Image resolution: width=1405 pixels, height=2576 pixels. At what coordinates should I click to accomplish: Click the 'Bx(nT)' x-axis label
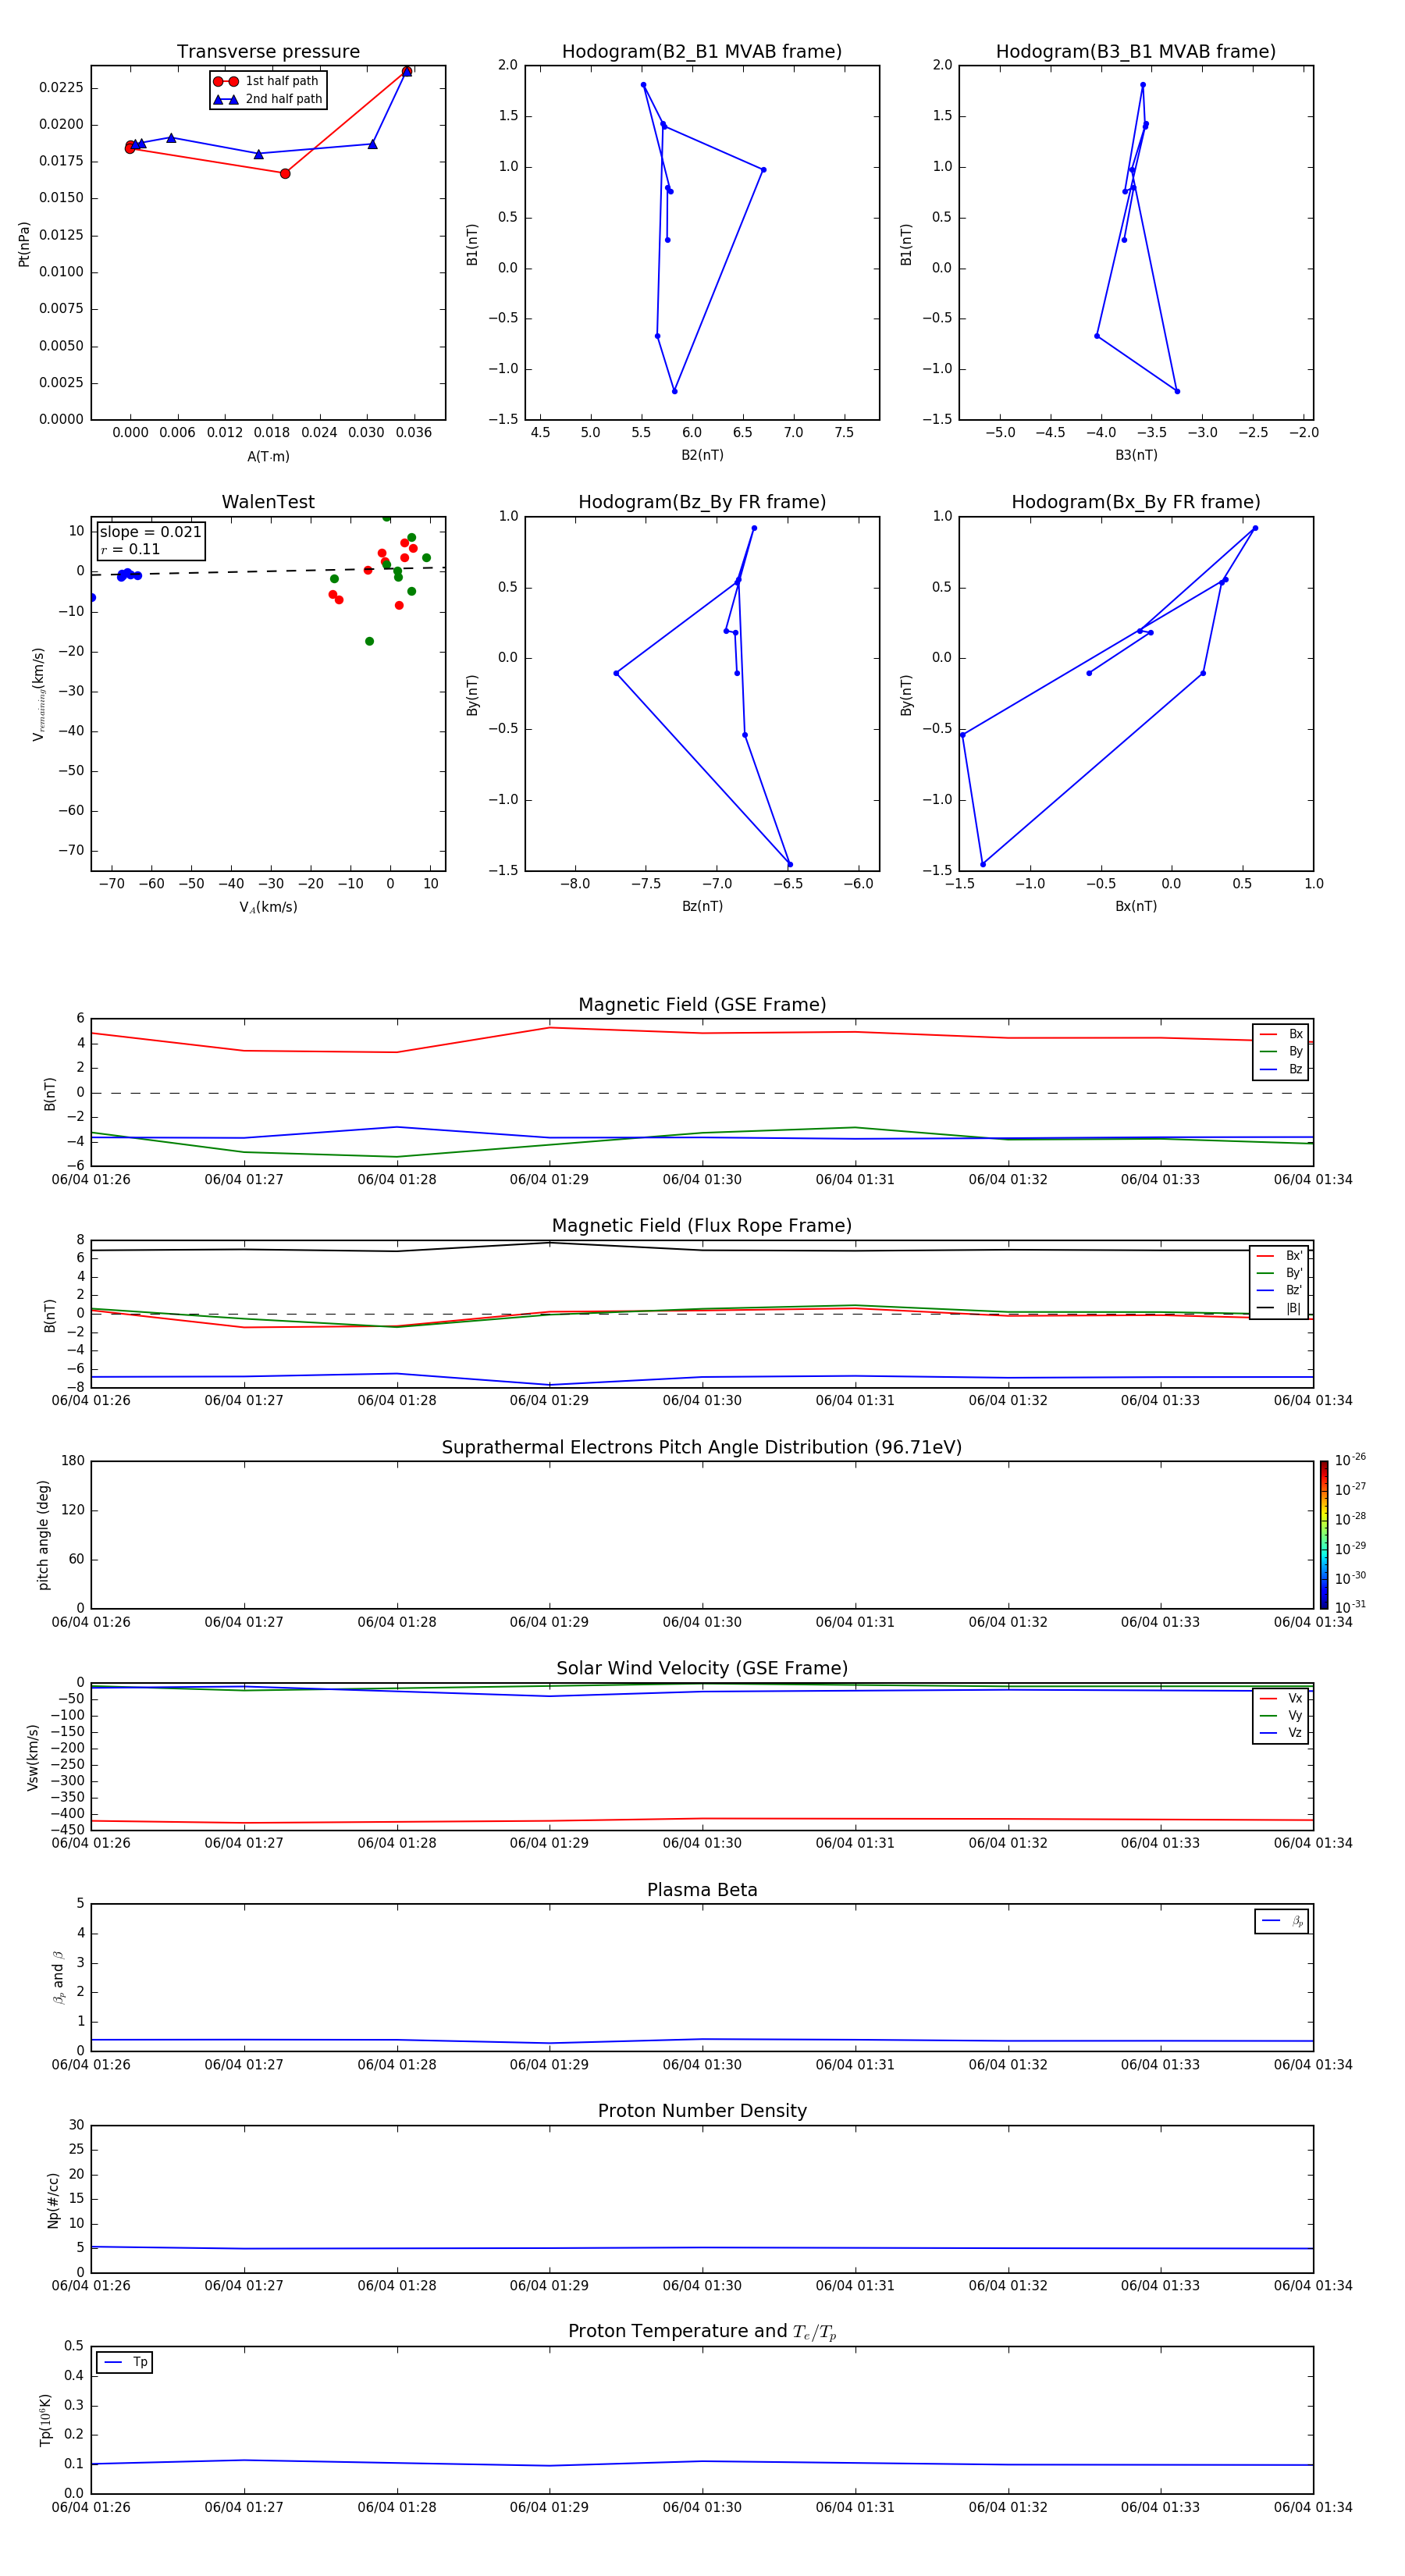1136,906
